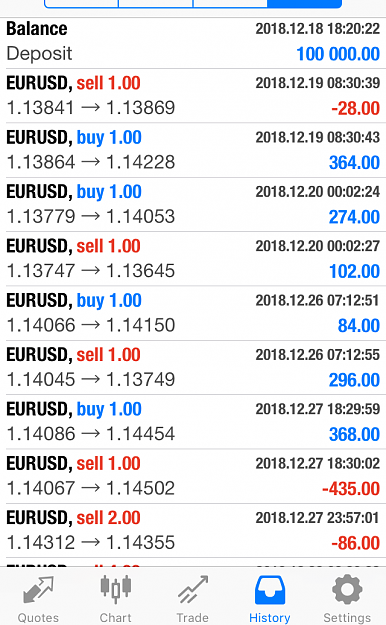Tap the 2018.12.27 18:29:59 timestamp
This screenshot has height=625, width=386.
click(x=317, y=409)
